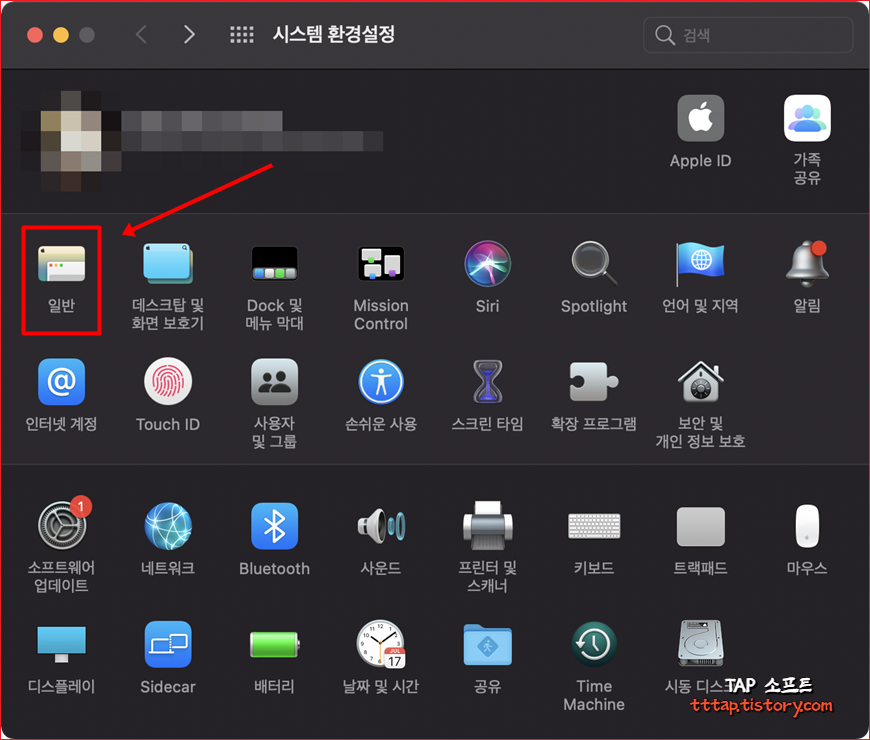
Task: Click the 검색 search field
Action: (x=748, y=35)
